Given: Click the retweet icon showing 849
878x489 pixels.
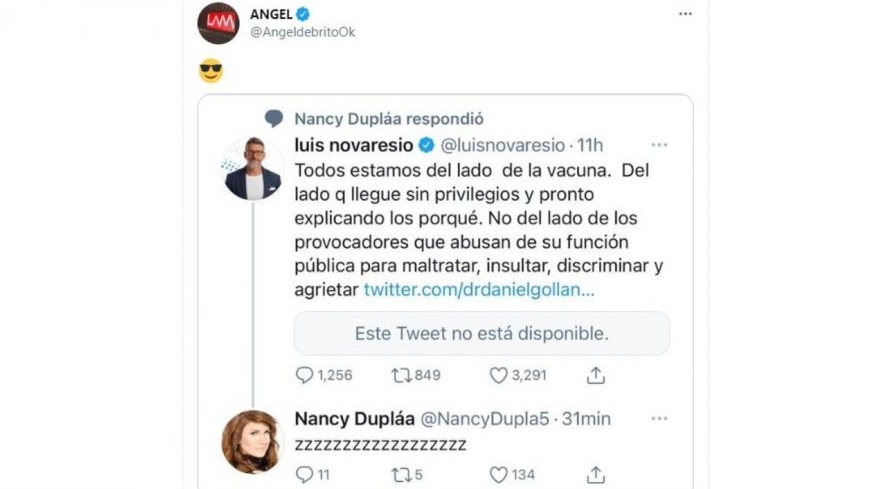Looking at the screenshot, I should (401, 375).
